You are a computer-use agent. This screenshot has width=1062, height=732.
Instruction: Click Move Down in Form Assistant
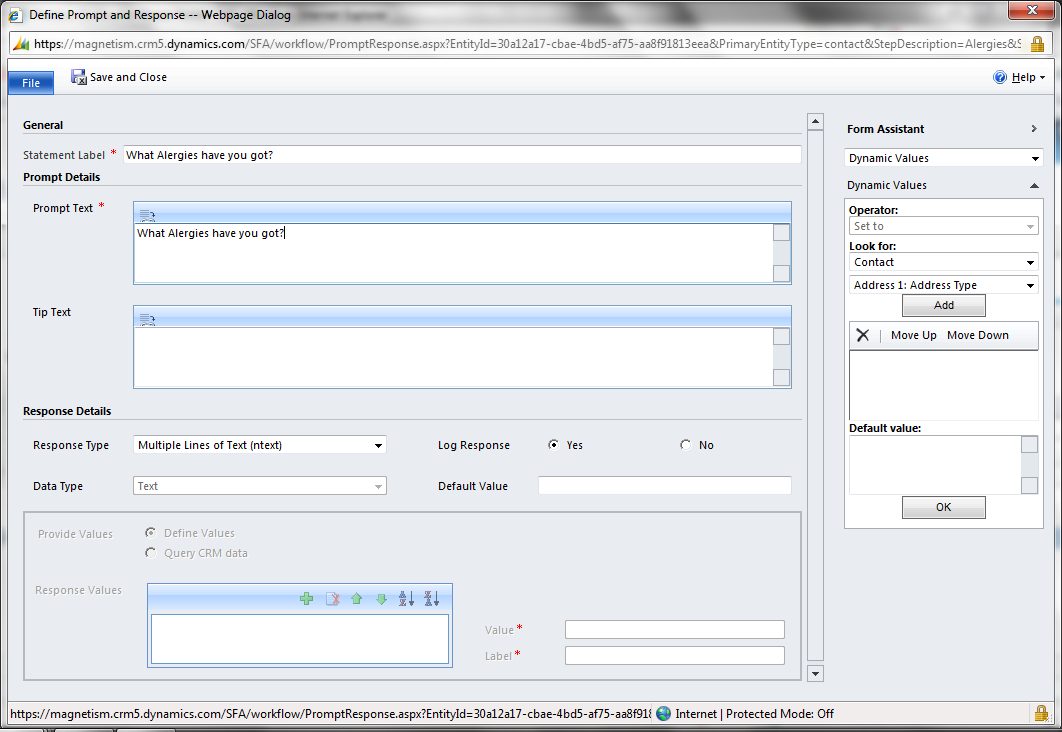tap(977, 335)
